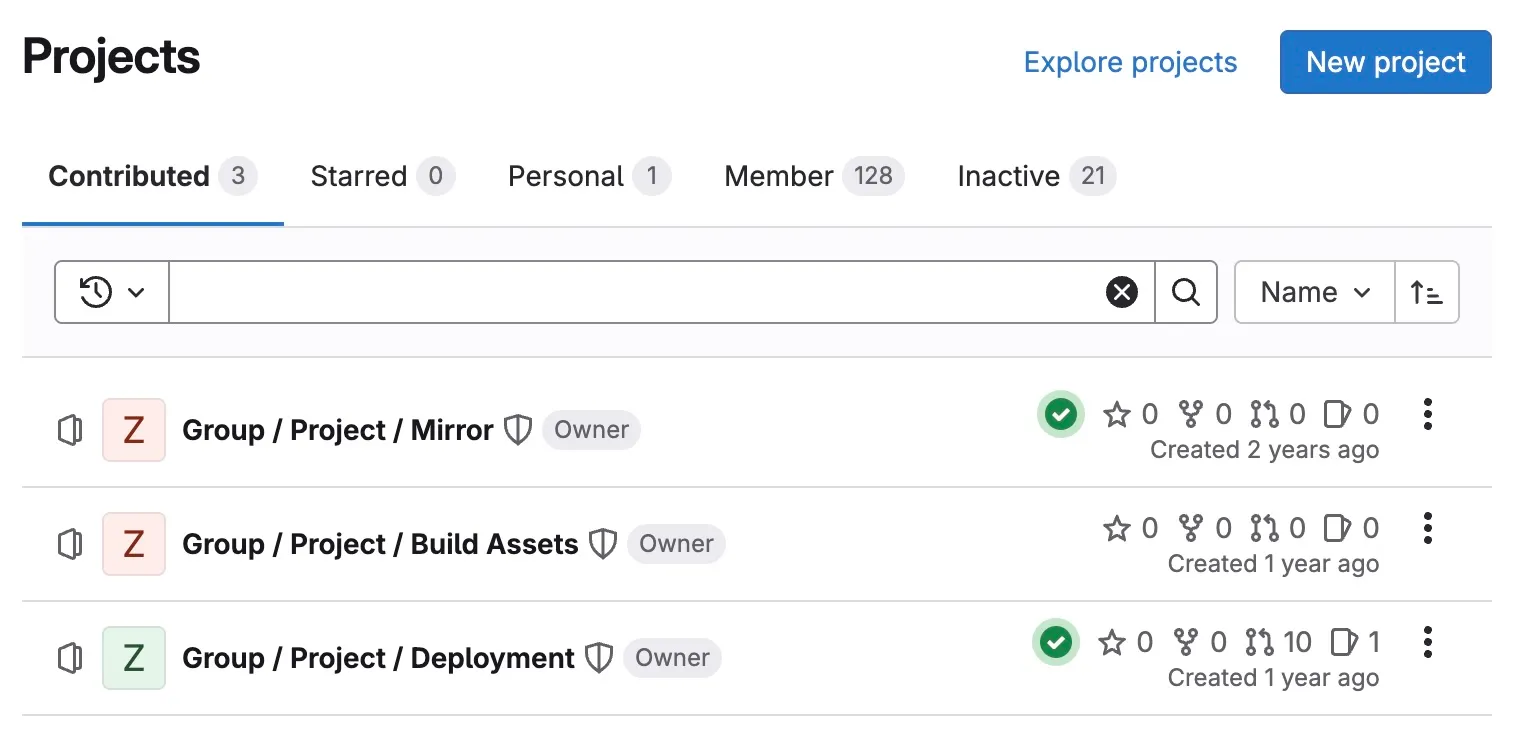The width and height of the screenshot is (1520, 750).
Task: Click the Z avatar of Mirror project
Action: (x=134, y=430)
